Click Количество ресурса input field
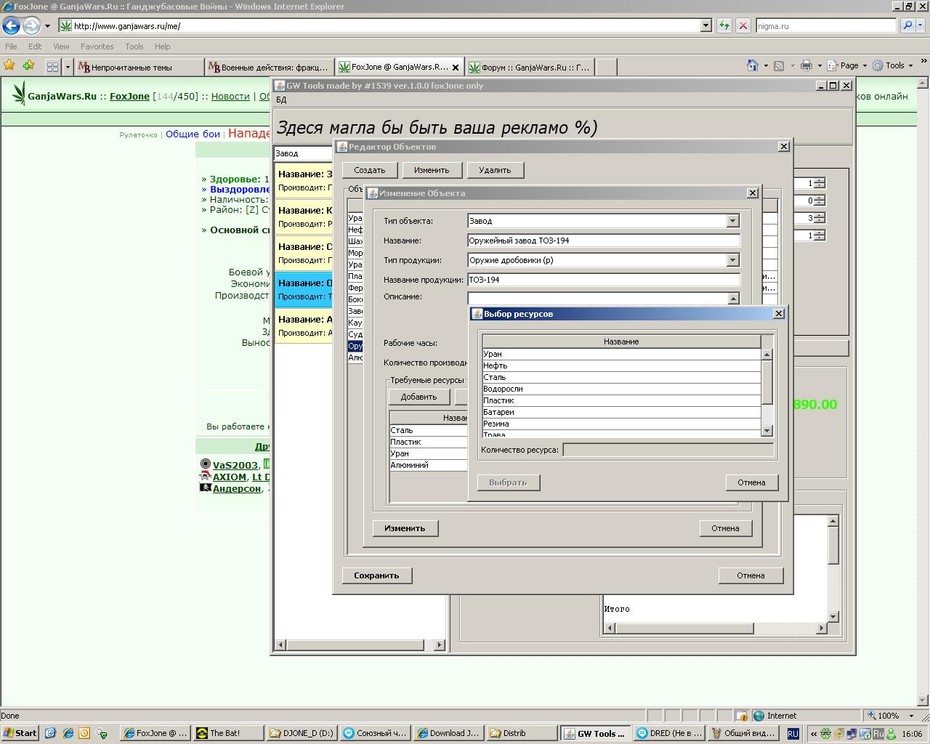Screen dimensions: 930x744 coord(668,450)
